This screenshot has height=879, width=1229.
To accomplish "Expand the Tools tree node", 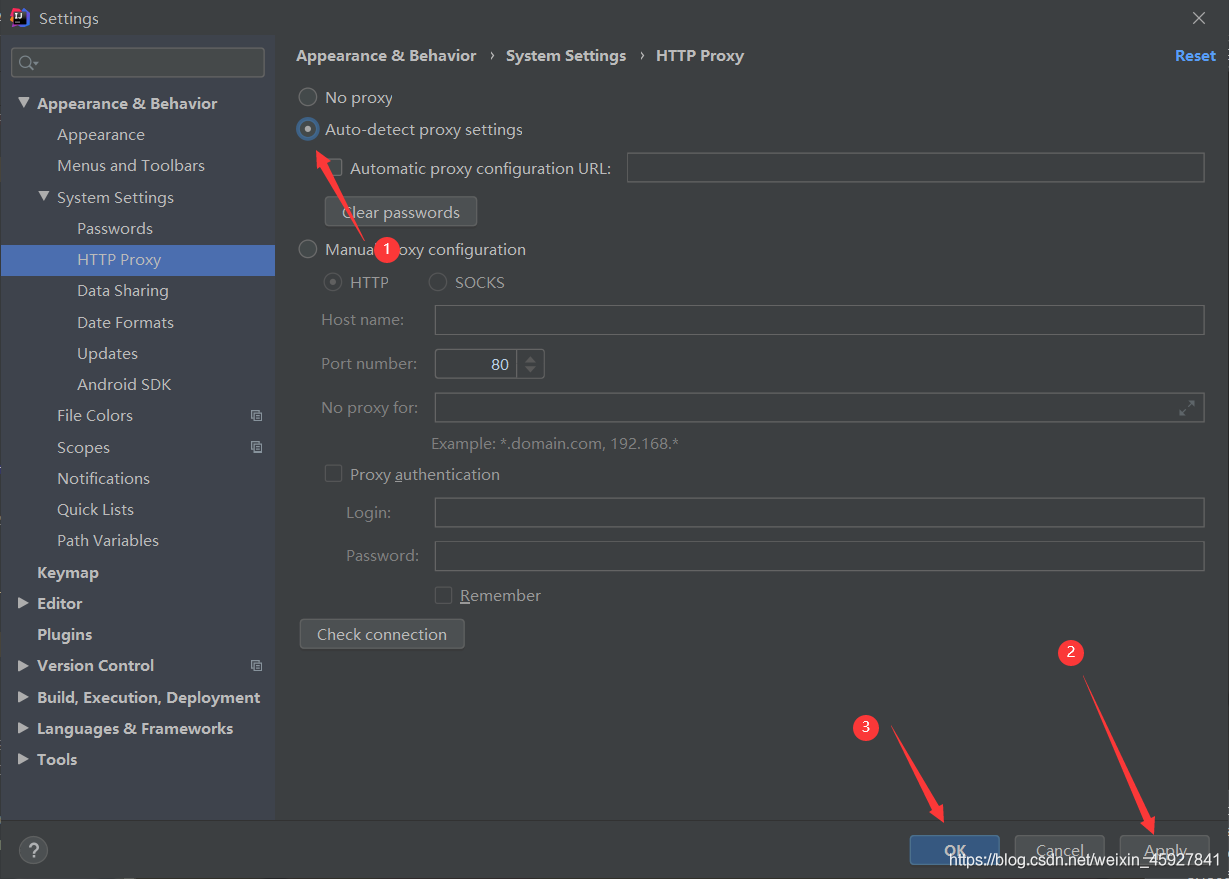I will (x=24, y=759).
